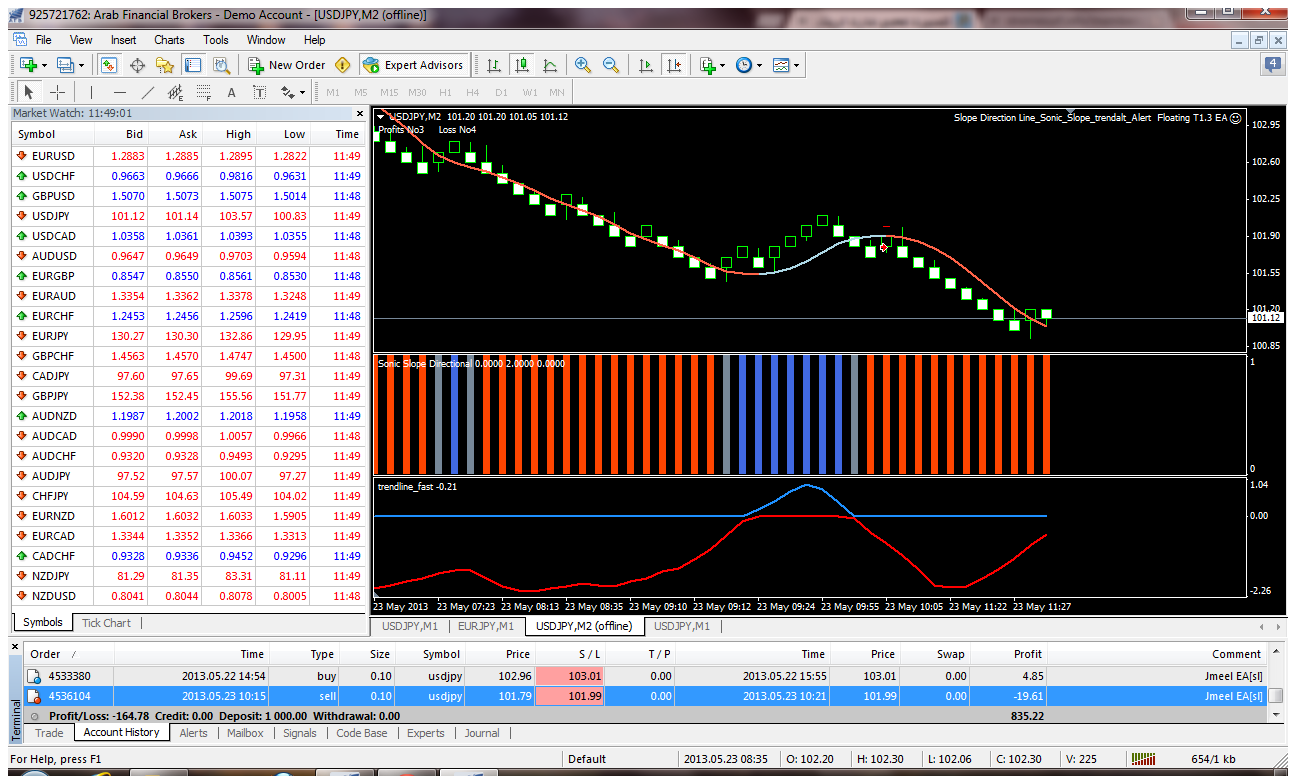Zoom out of the chart

point(611,65)
